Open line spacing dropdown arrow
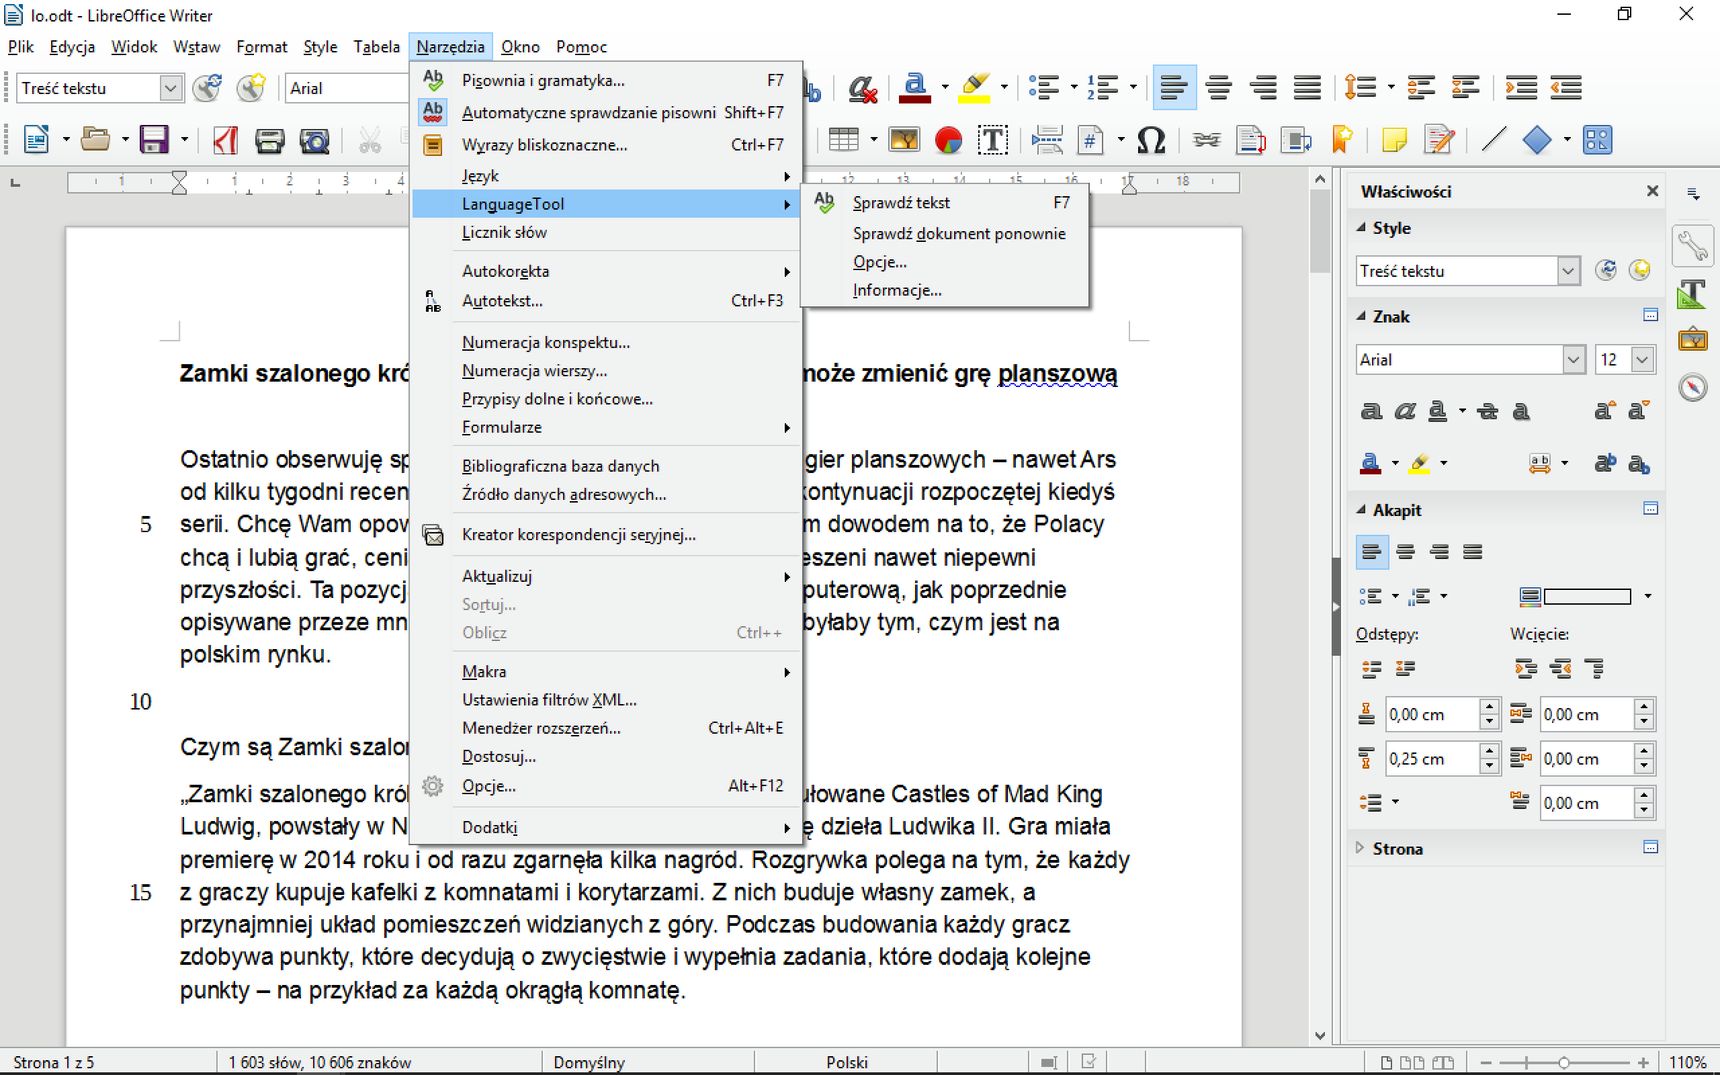1720x1075 pixels. pyautogui.click(x=1391, y=88)
